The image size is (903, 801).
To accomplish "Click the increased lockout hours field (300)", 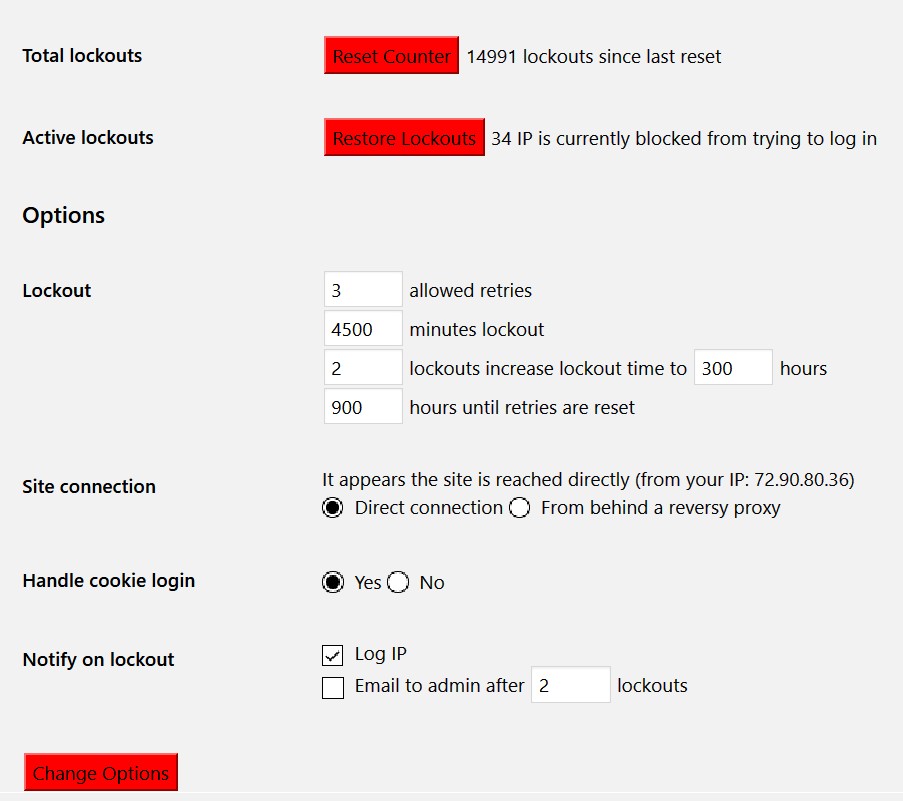I will [733, 368].
